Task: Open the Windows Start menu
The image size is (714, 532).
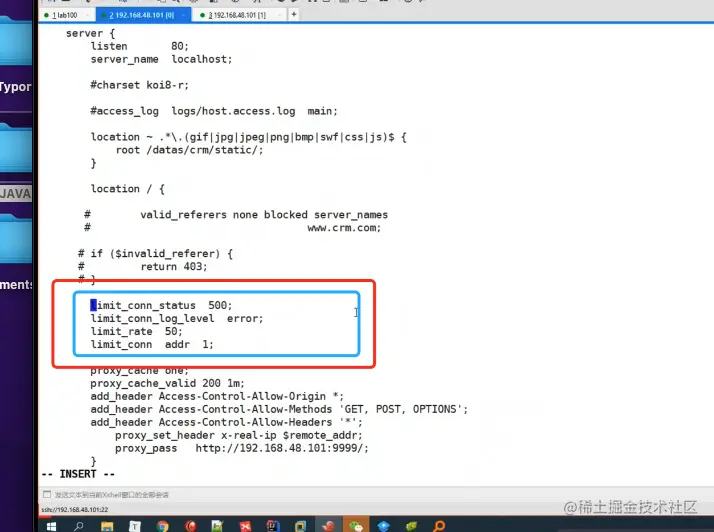Action: coord(51,527)
